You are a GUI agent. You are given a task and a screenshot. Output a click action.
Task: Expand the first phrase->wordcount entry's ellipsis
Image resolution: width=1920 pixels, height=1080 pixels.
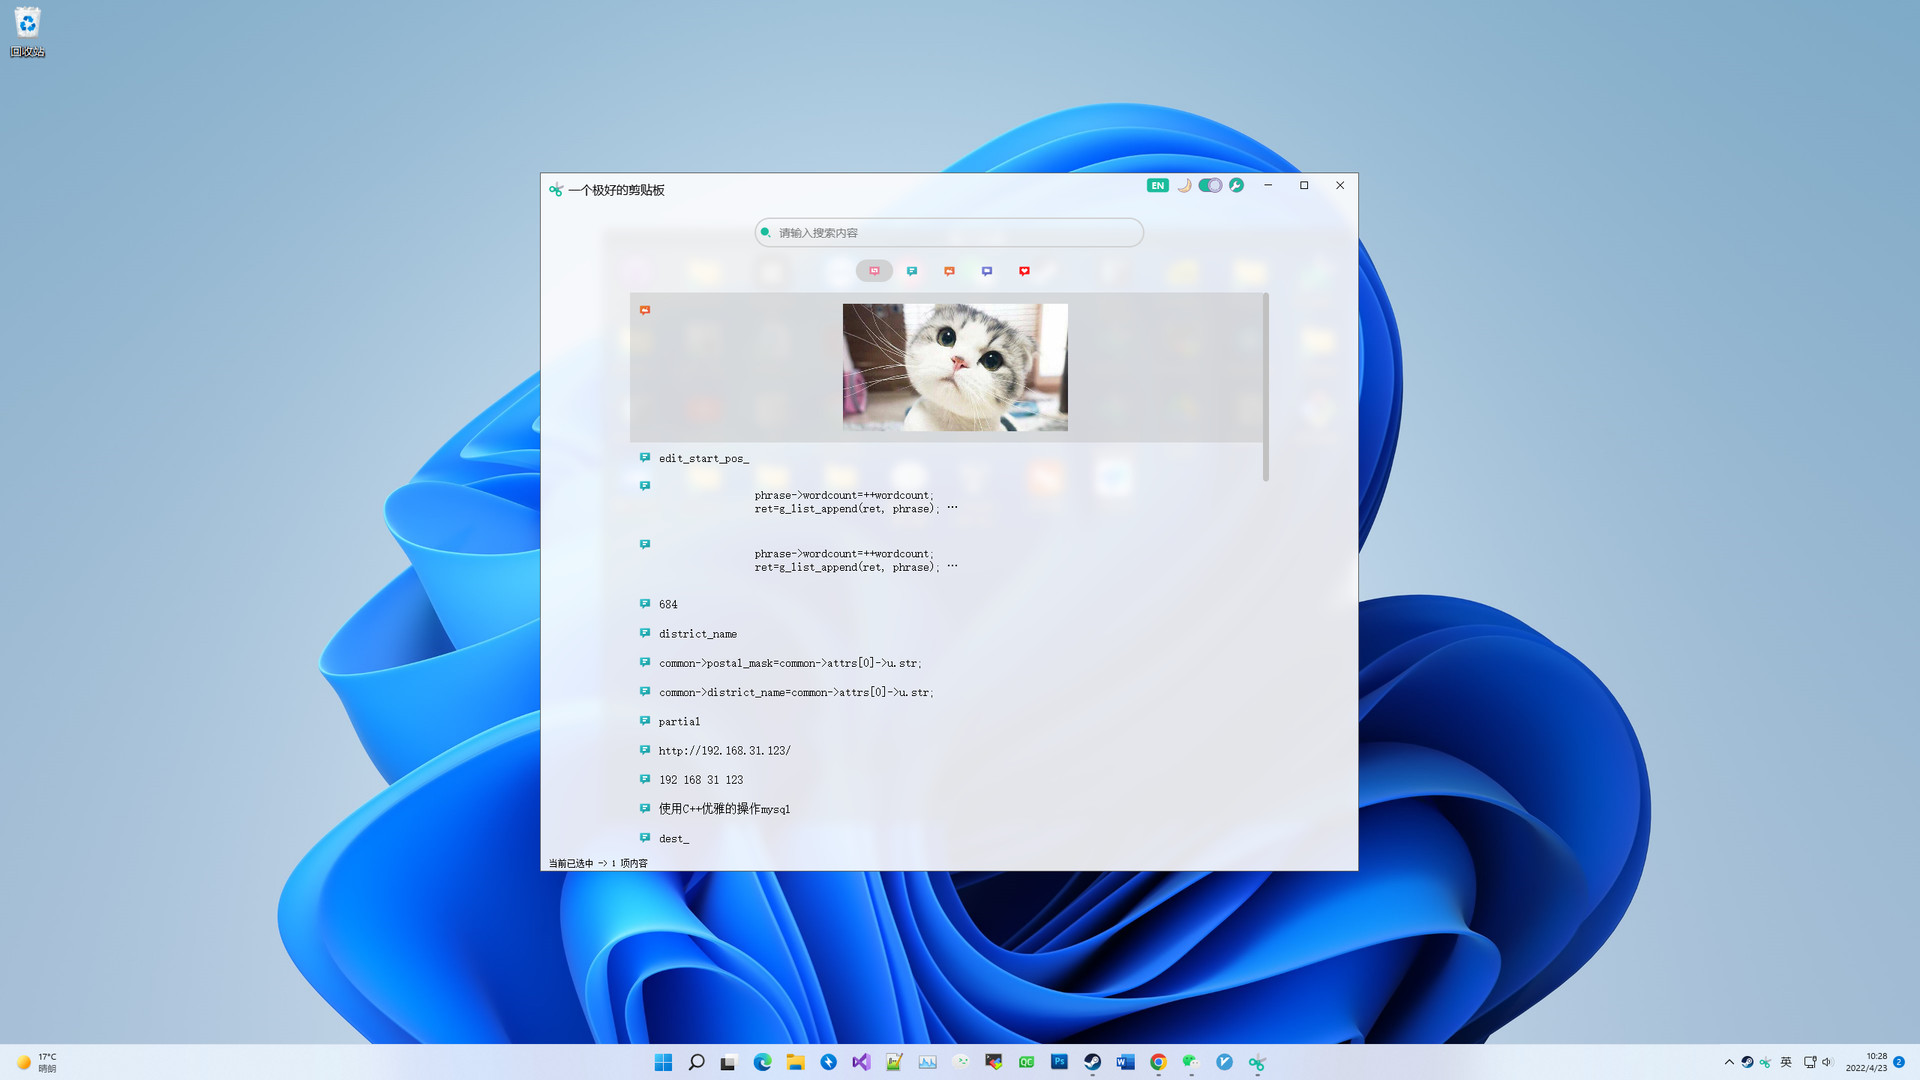pos(952,508)
